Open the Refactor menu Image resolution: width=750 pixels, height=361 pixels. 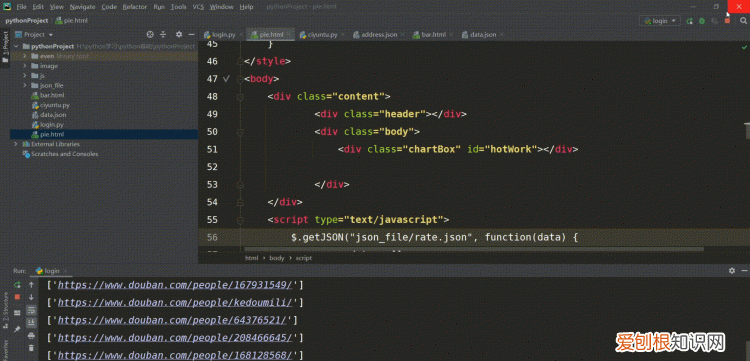[134, 7]
